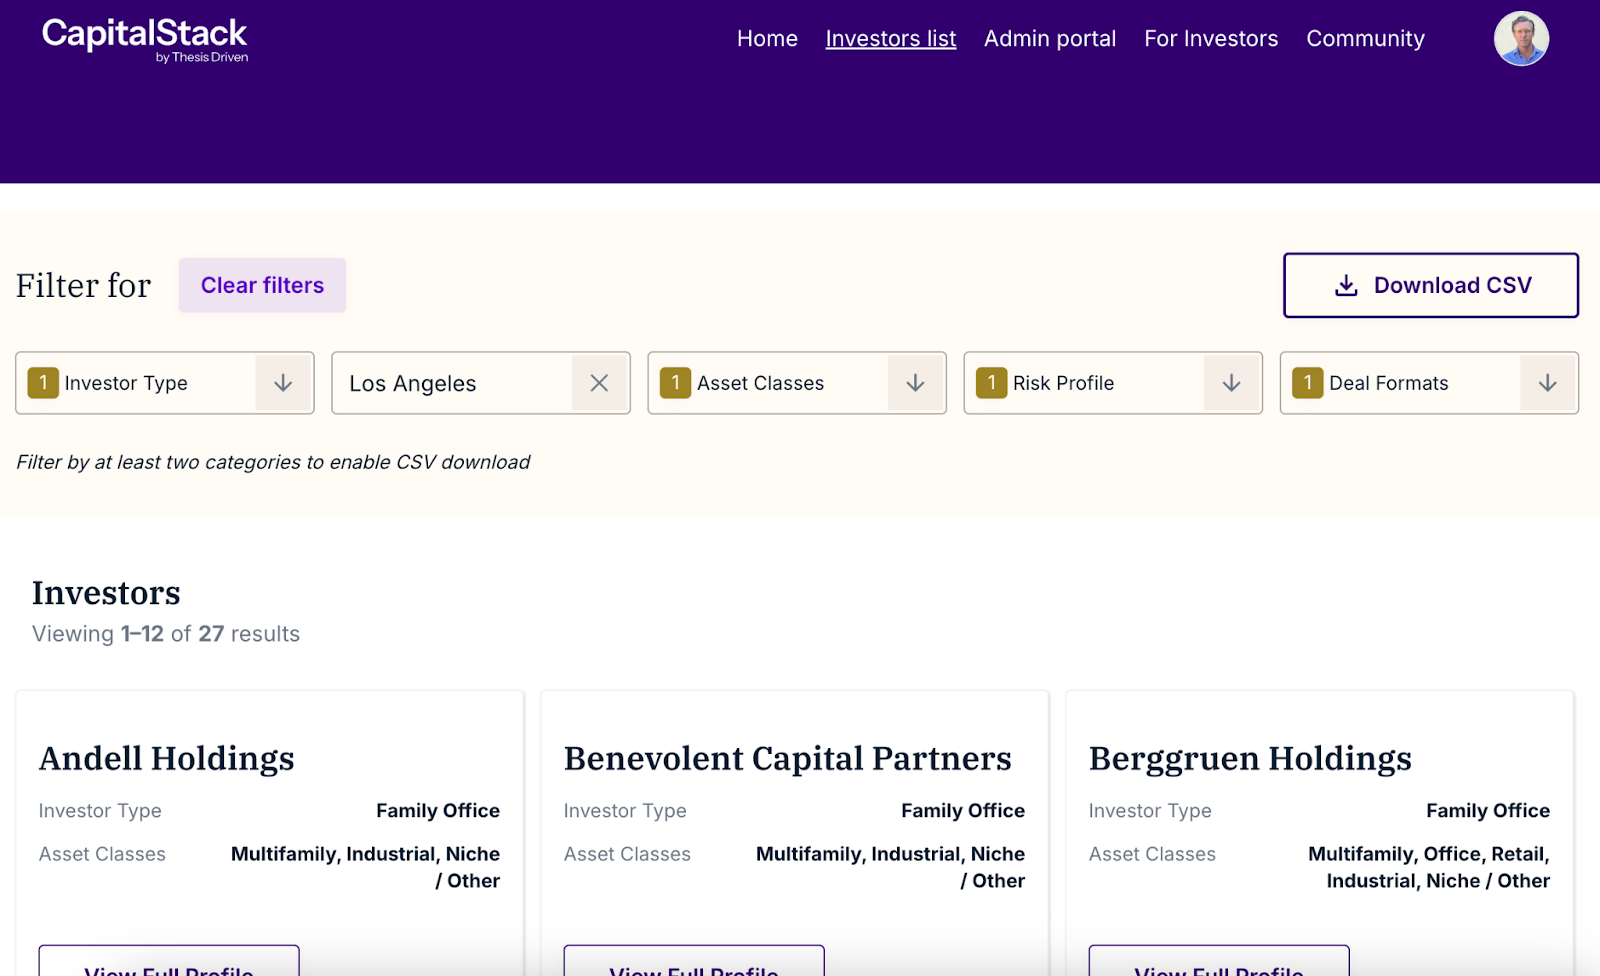
Task: Expand the Asset Classes dropdown arrow
Action: pyautogui.click(x=915, y=383)
